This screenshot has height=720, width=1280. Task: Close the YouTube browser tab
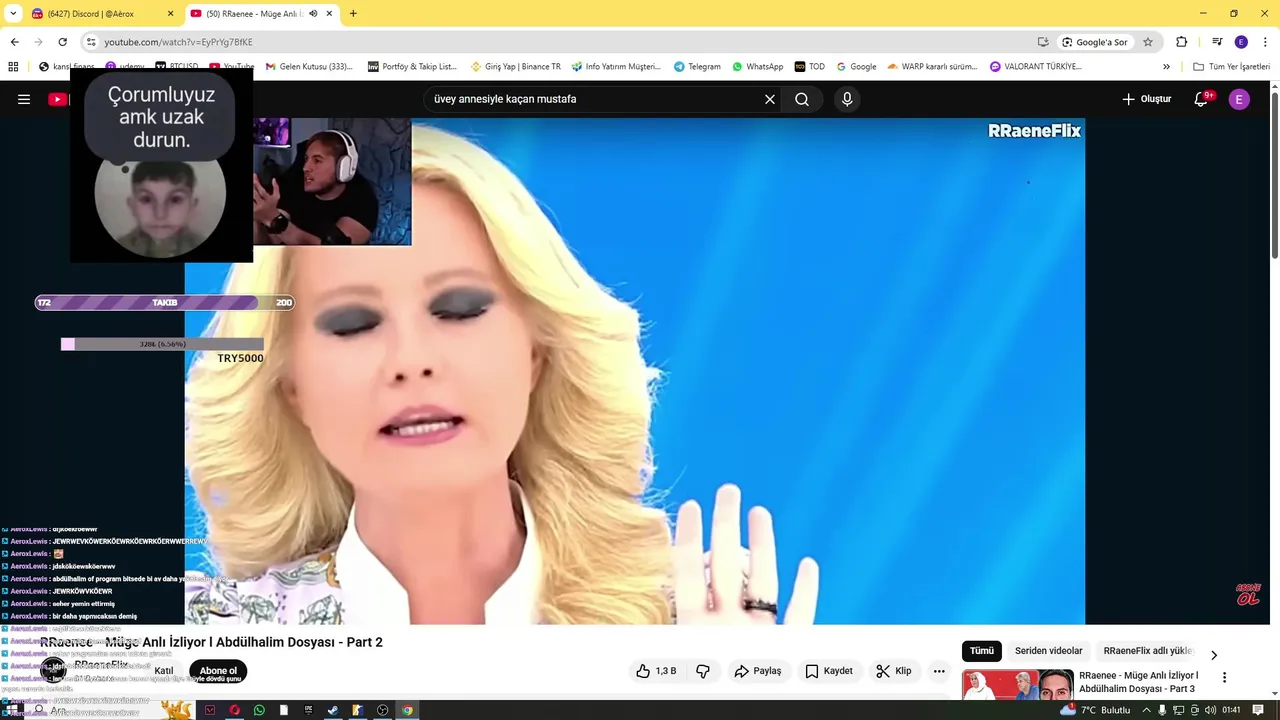[329, 14]
